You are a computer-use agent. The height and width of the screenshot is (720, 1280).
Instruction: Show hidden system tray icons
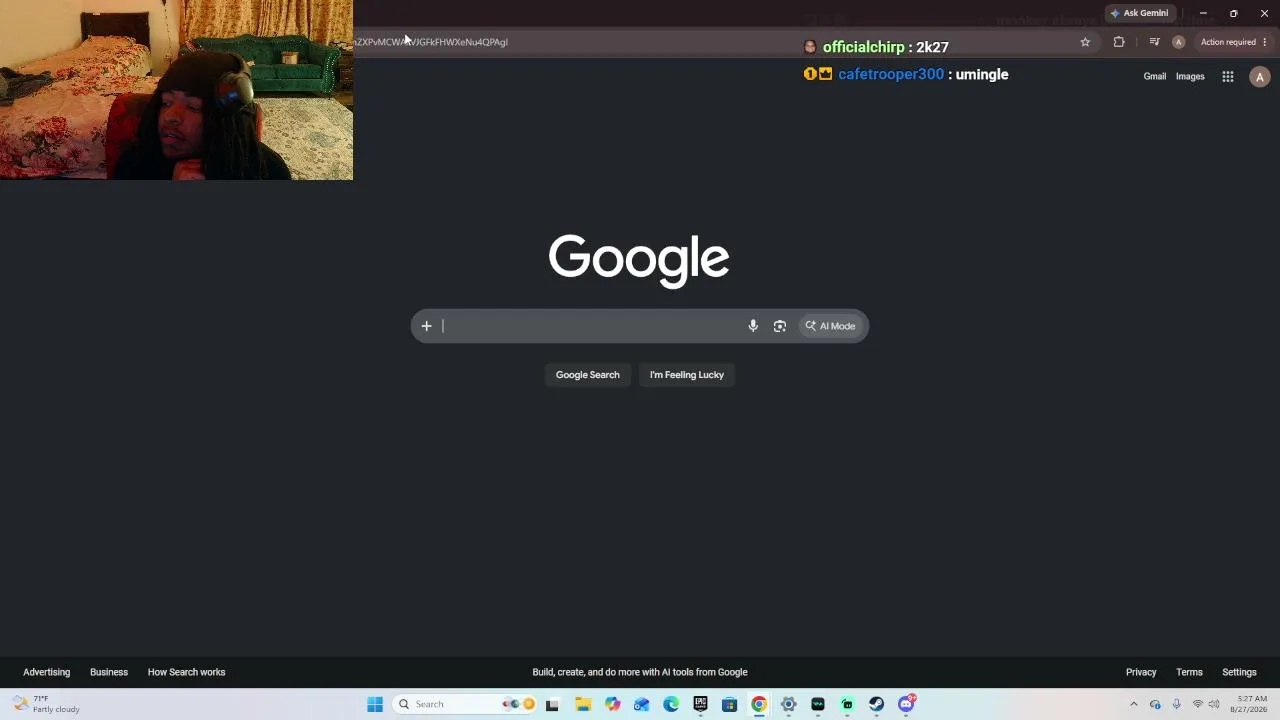coord(1133,704)
